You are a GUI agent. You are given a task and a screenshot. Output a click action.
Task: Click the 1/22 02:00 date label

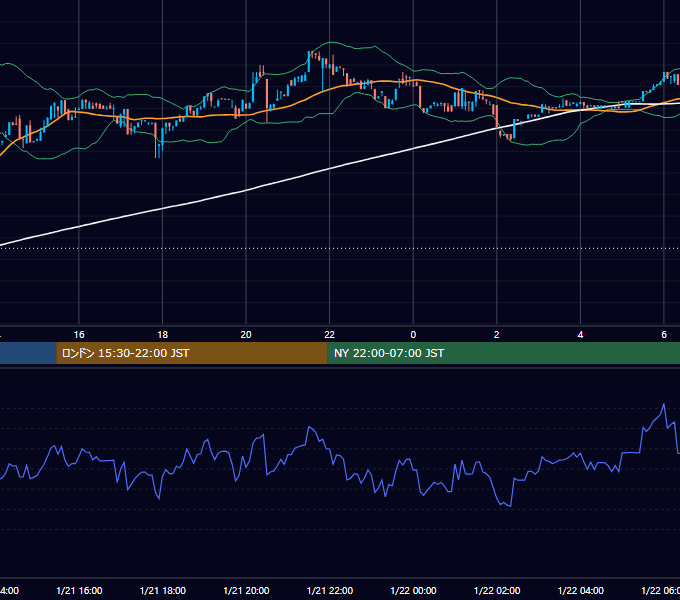(x=497, y=590)
